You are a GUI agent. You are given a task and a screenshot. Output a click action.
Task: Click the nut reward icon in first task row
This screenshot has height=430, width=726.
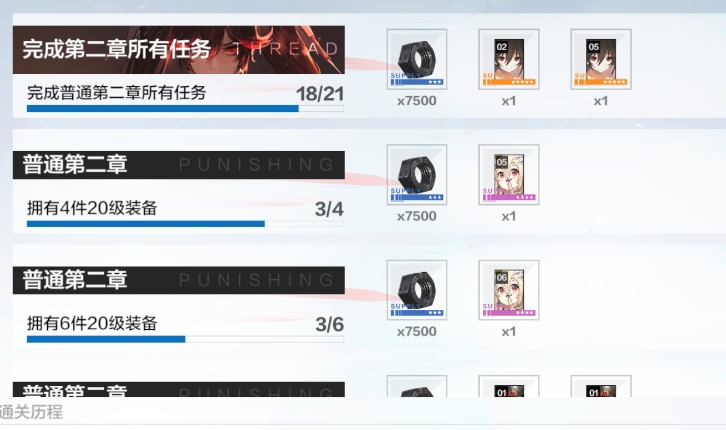[x=417, y=59]
